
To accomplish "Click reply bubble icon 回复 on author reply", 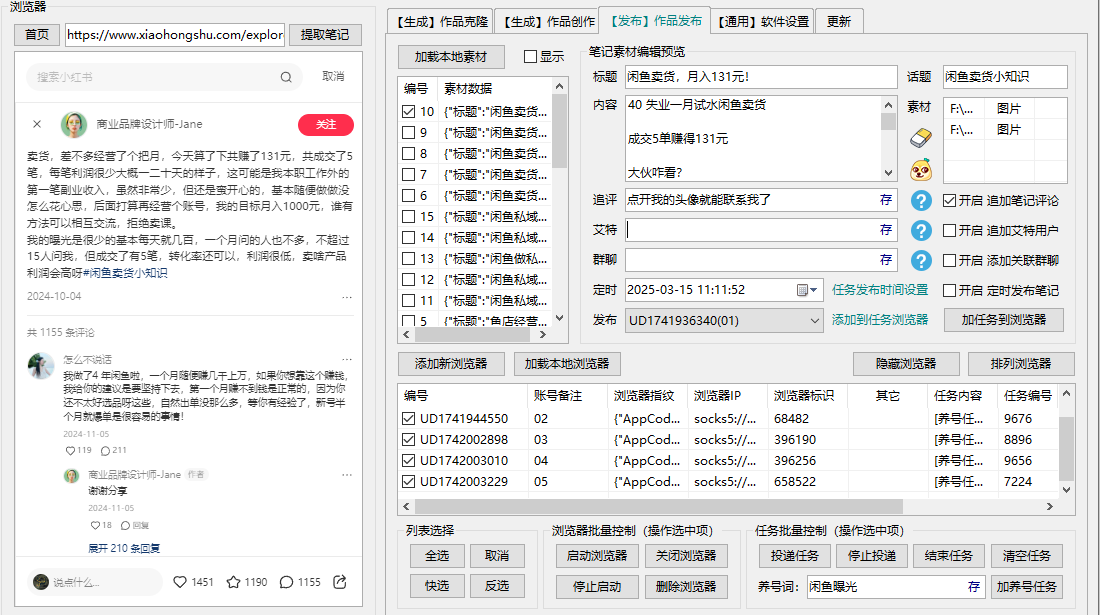I will point(126,525).
